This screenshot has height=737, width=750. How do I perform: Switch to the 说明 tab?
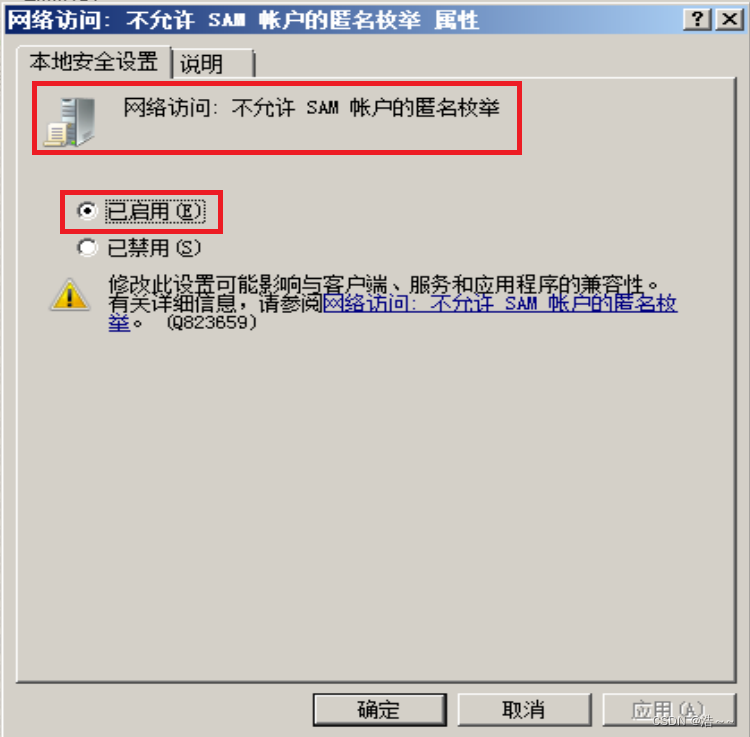[x=212, y=64]
